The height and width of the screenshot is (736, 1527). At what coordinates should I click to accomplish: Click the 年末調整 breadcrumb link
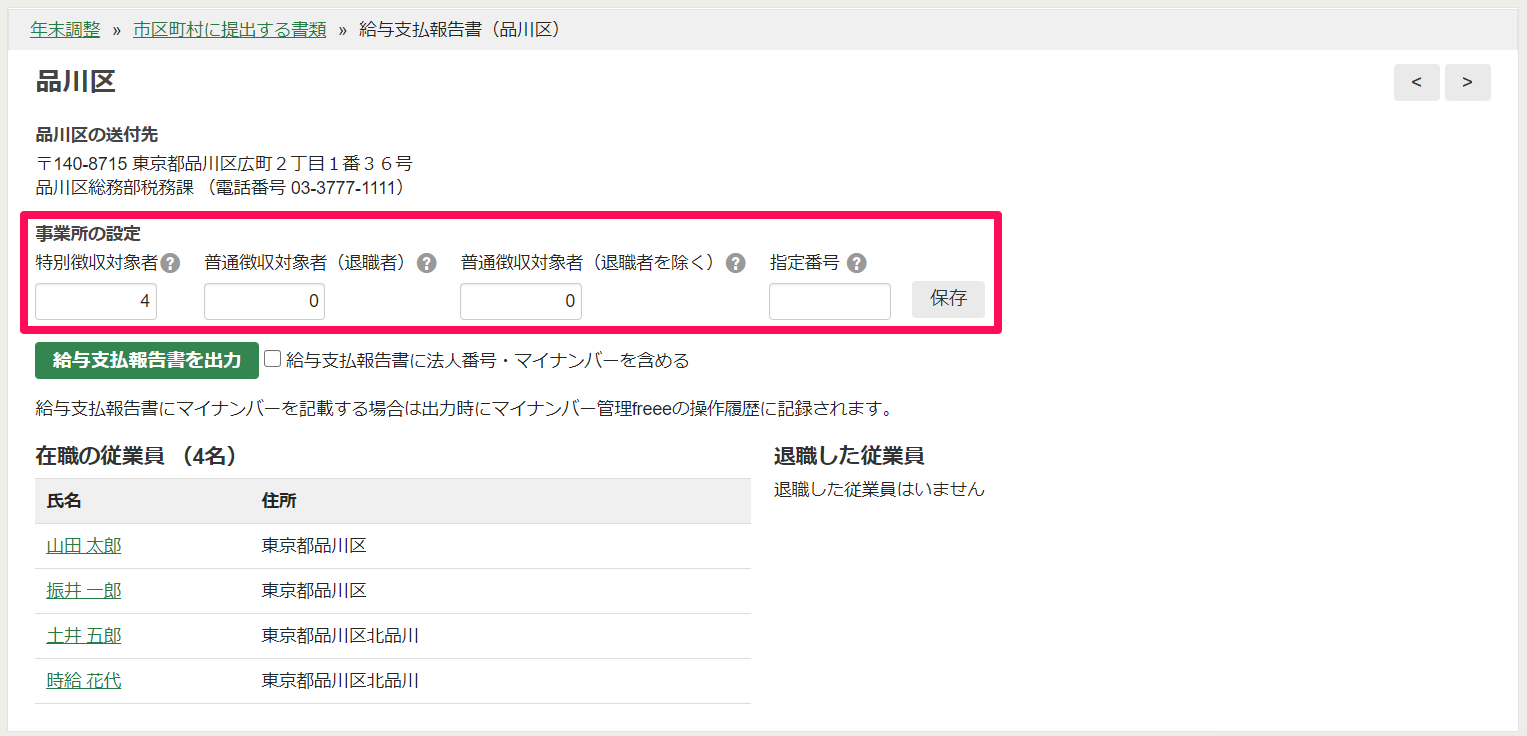click(x=65, y=29)
